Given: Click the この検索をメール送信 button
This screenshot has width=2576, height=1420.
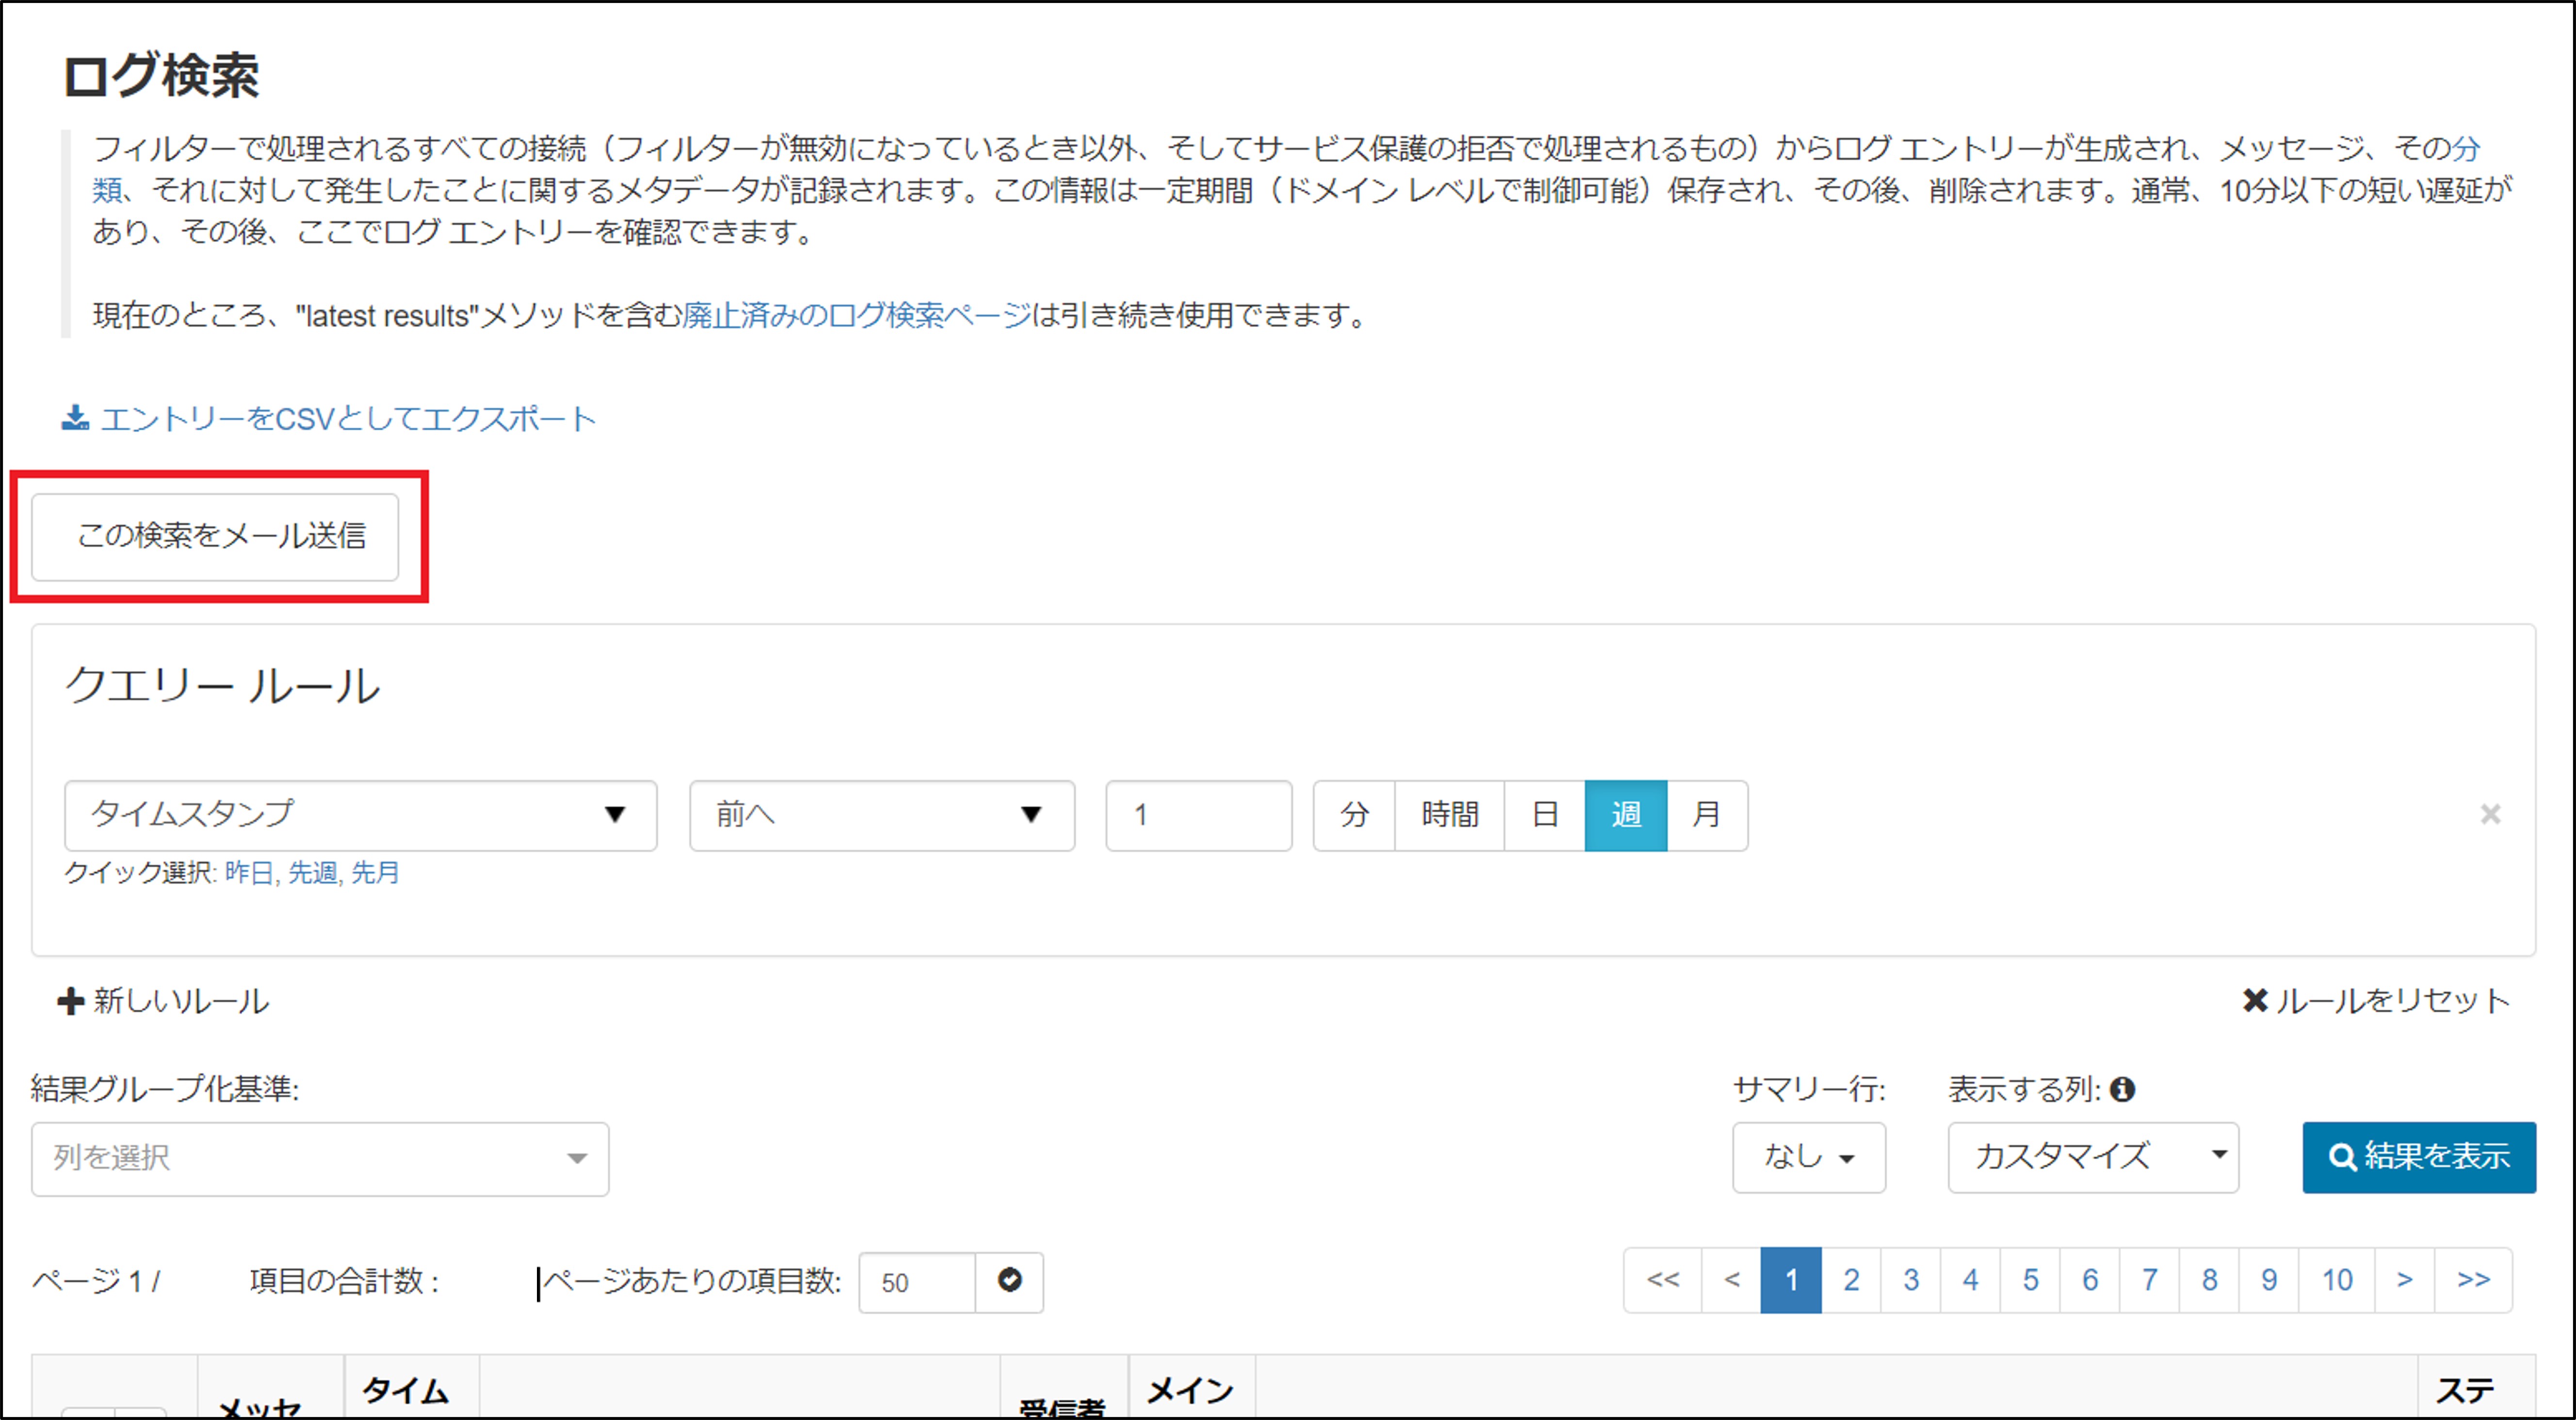Looking at the screenshot, I should [x=215, y=536].
